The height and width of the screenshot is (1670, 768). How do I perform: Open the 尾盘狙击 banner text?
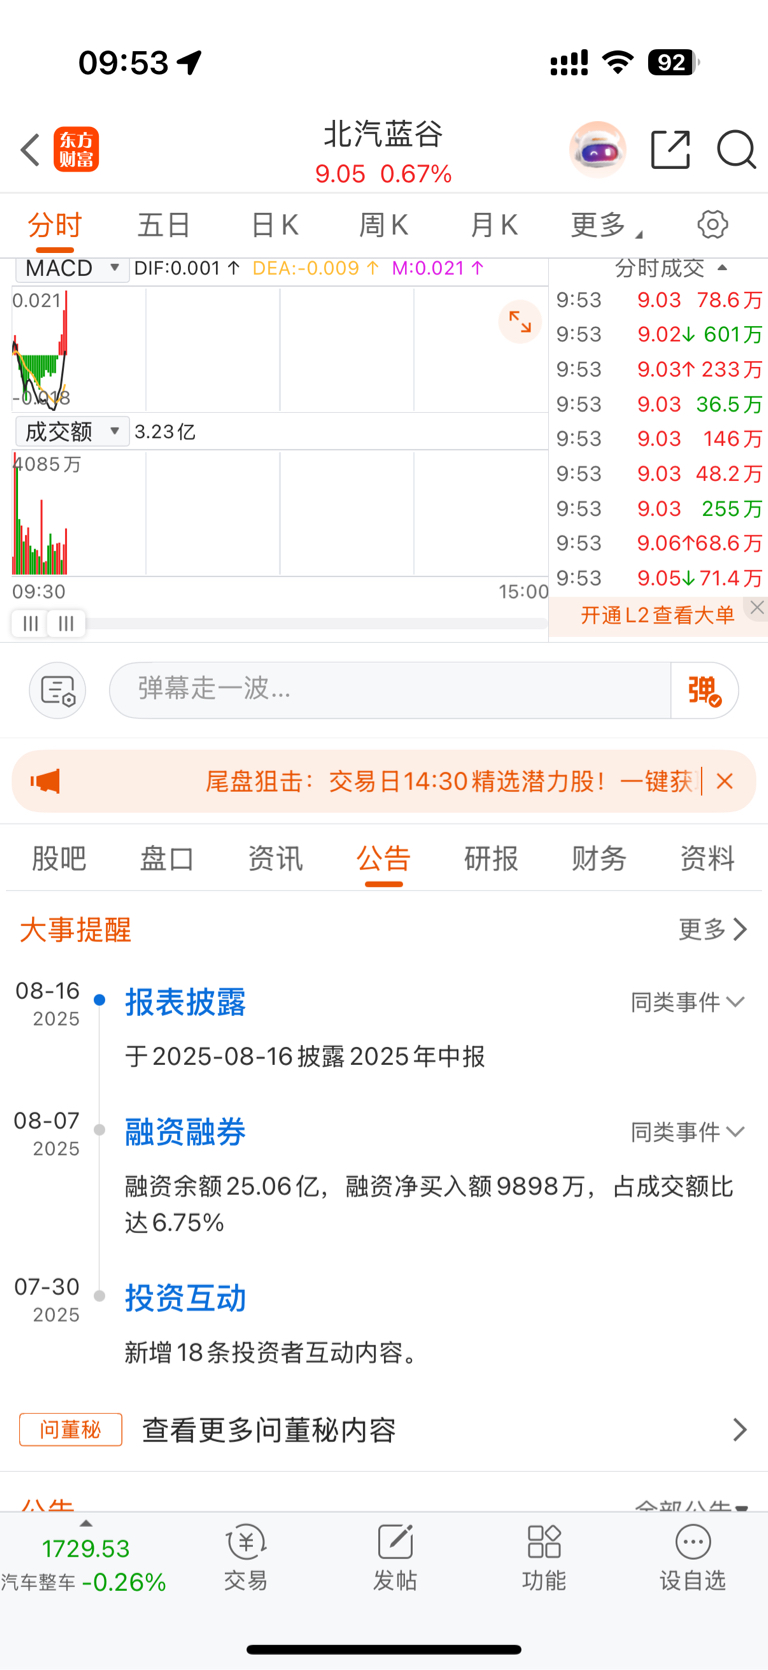tap(449, 781)
